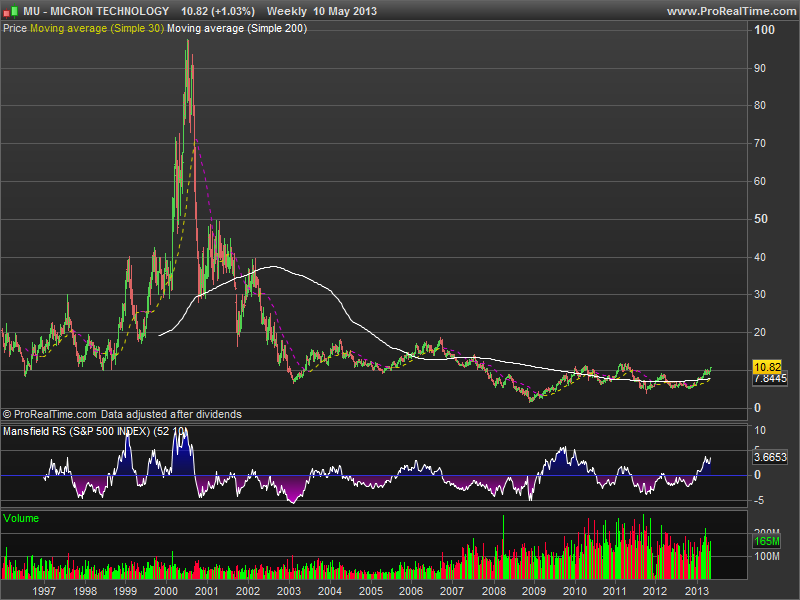Click the 100 level on price axis
This screenshot has width=800, height=600.
point(764,30)
